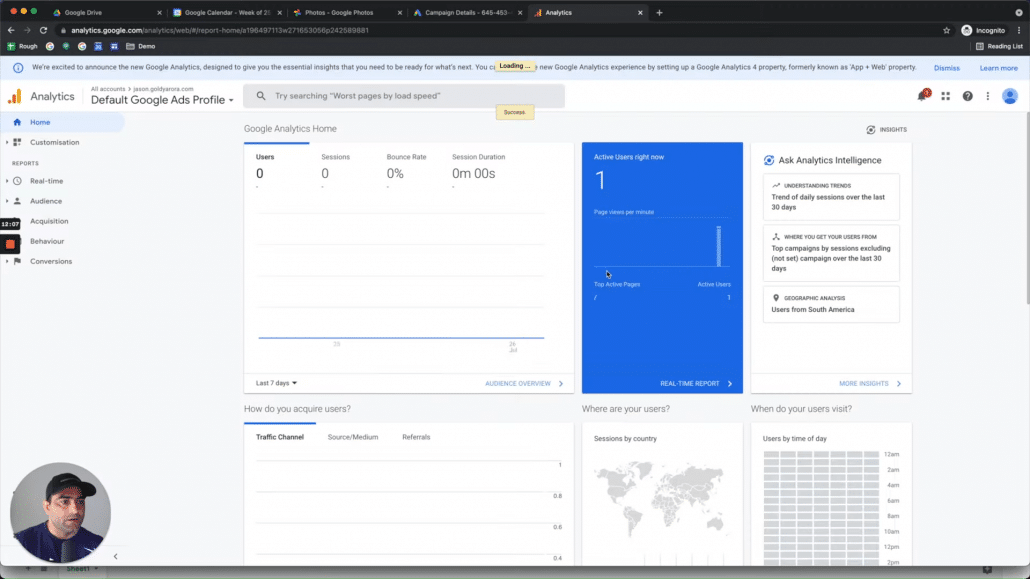Click the Sessions by country world map
The width and height of the screenshot is (1030, 579).
click(659, 501)
